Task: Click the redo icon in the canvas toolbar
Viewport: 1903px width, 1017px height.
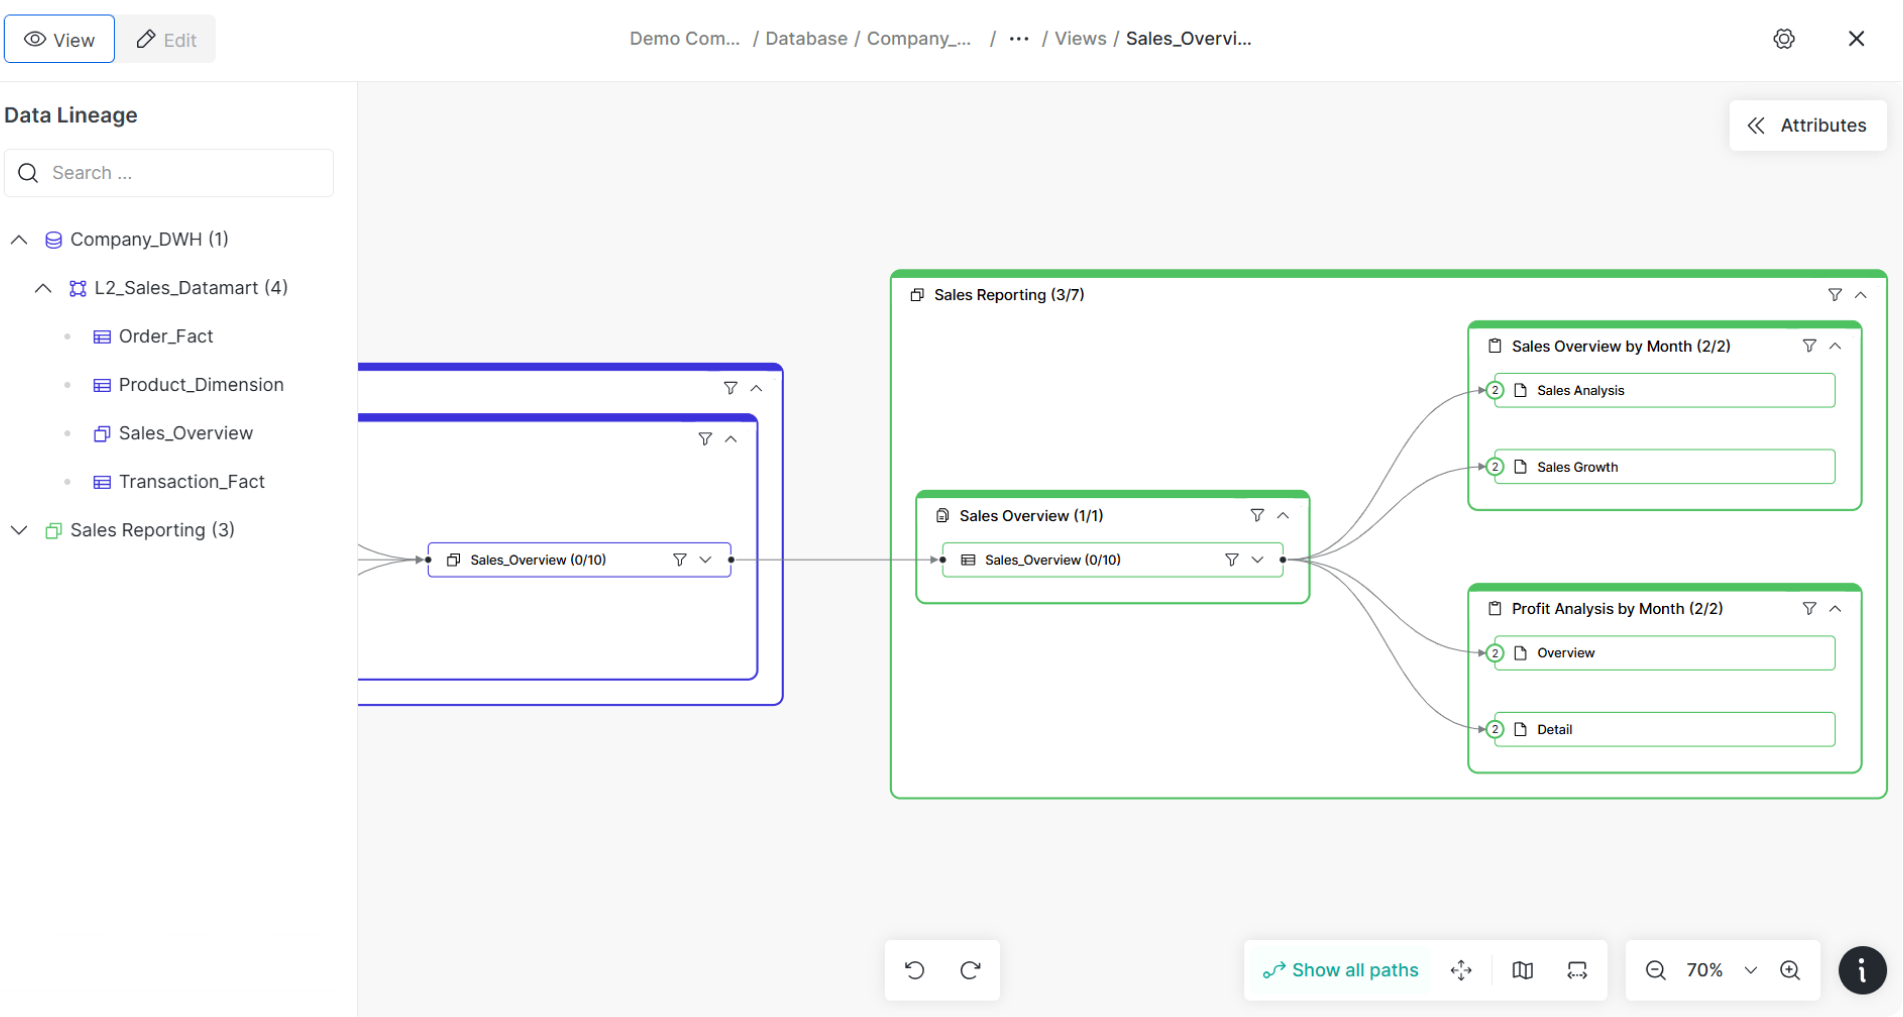Action: coord(970,970)
